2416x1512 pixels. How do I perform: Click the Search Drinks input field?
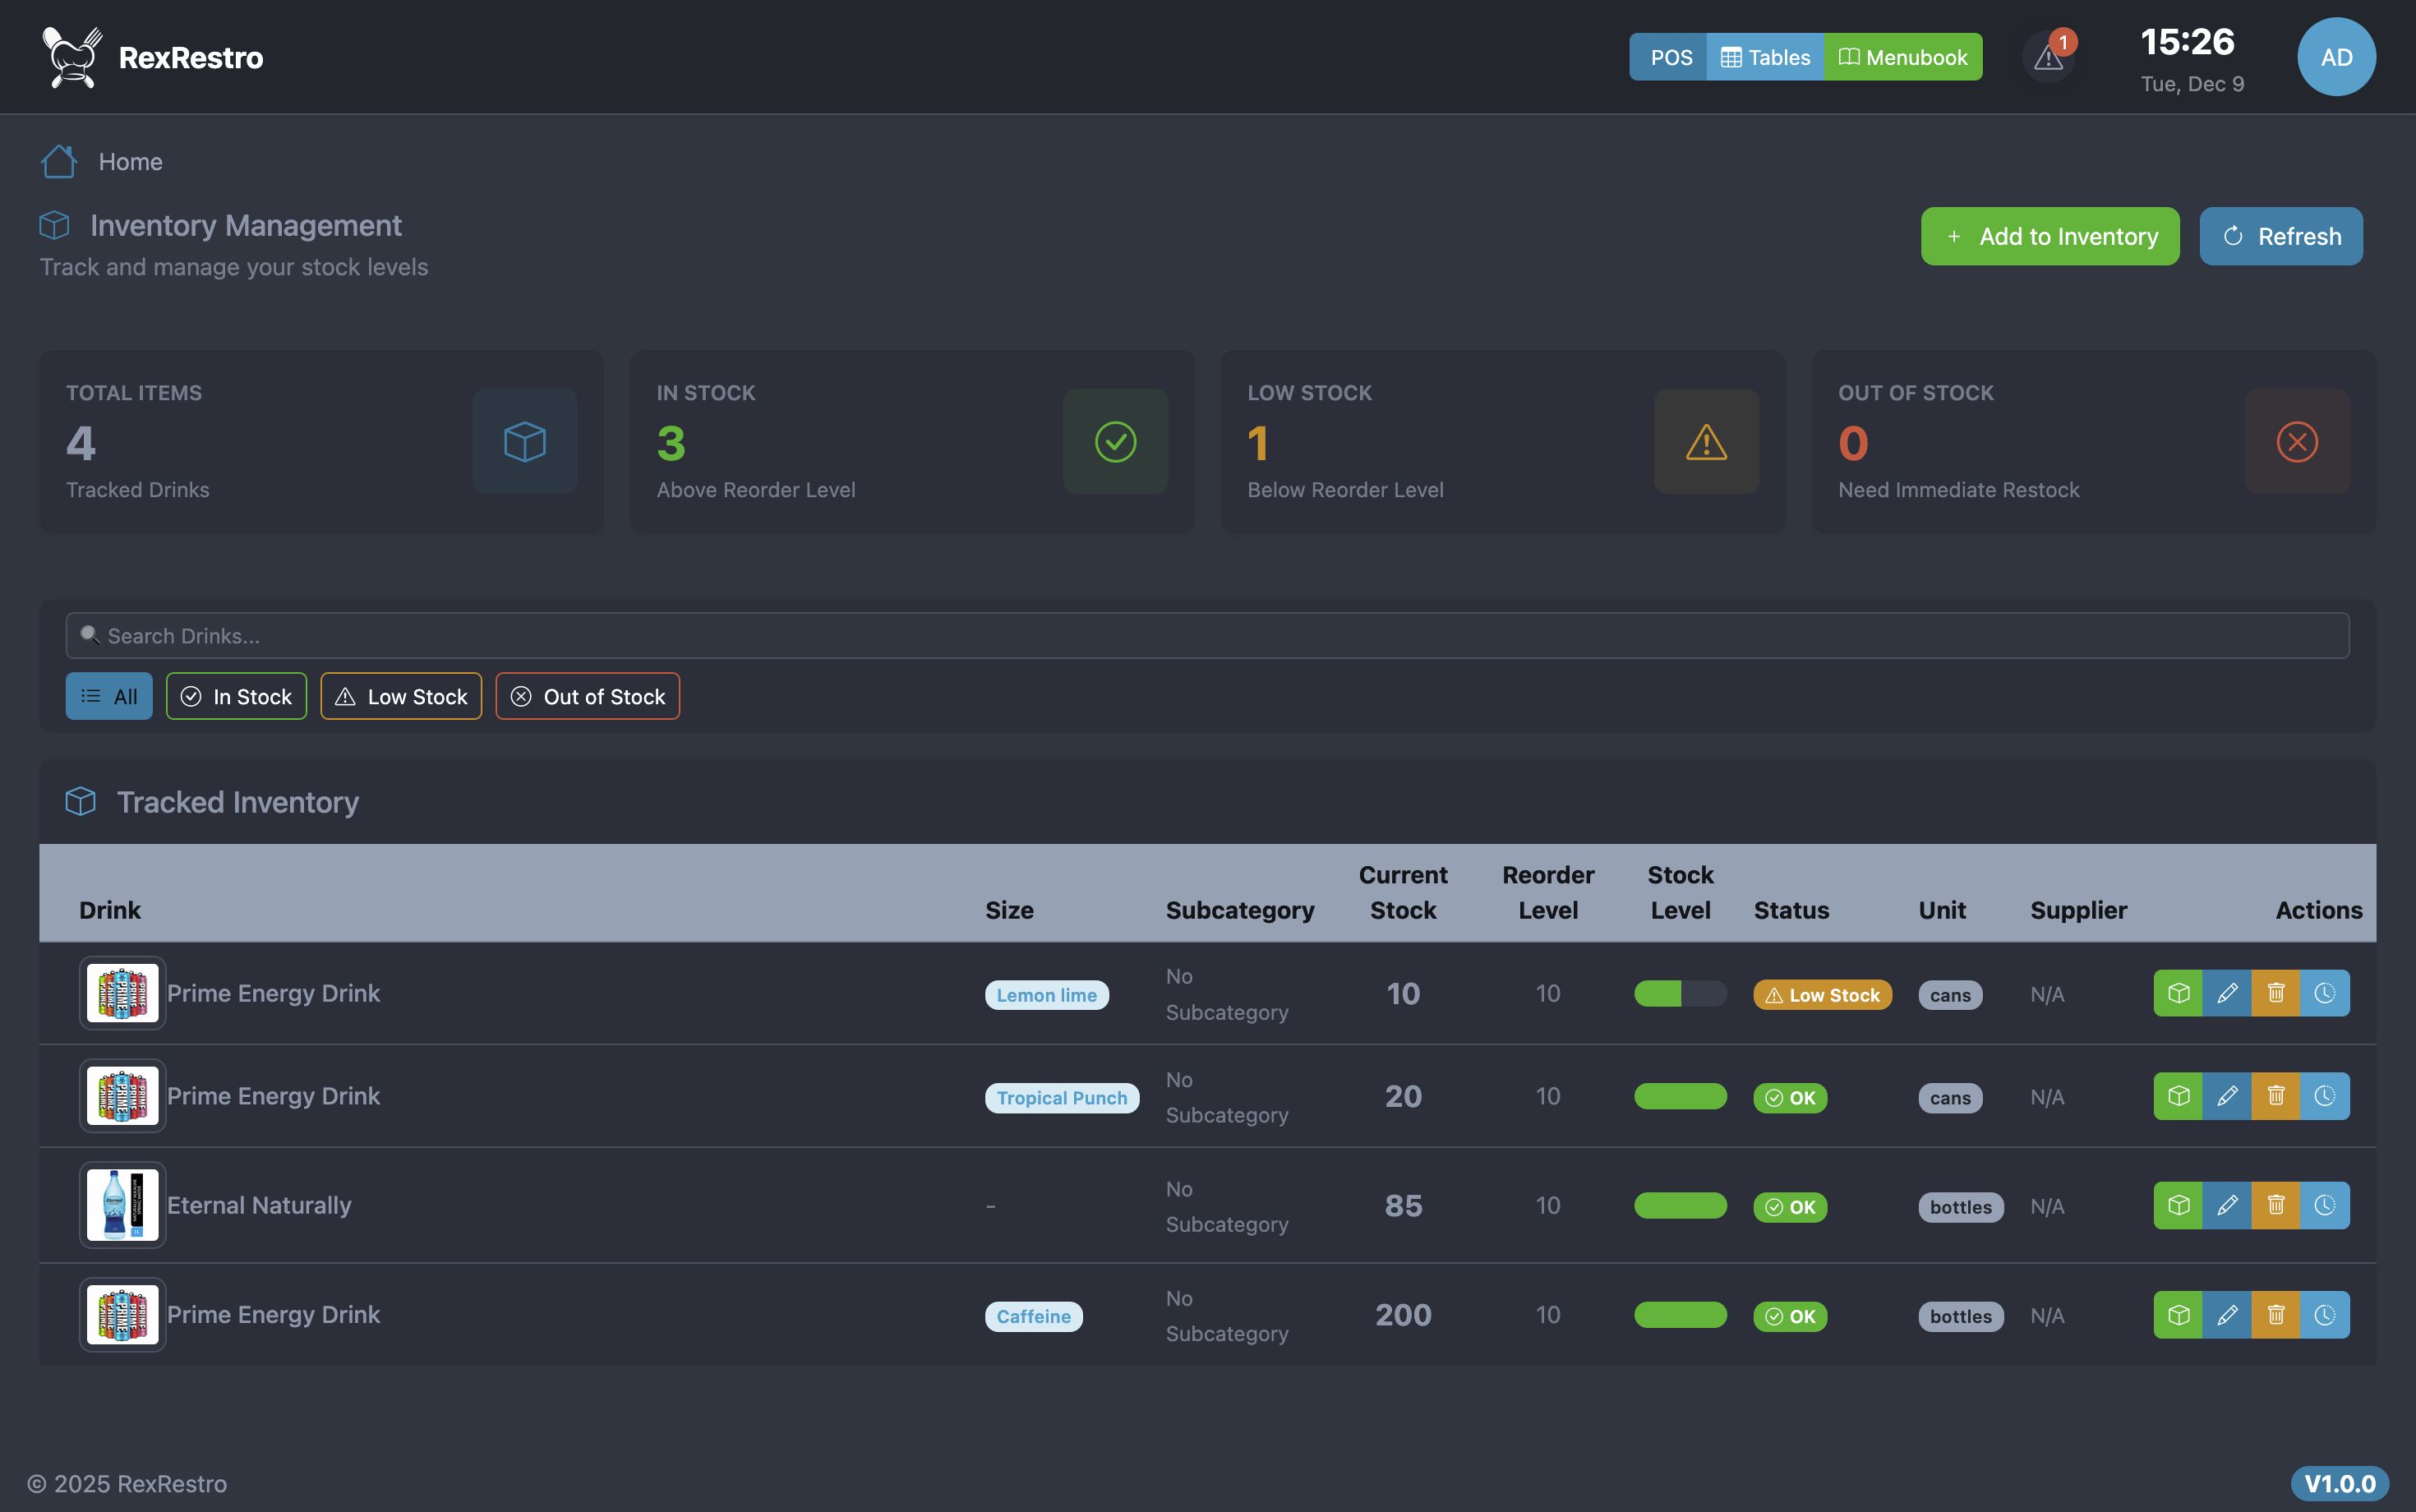[1207, 636]
